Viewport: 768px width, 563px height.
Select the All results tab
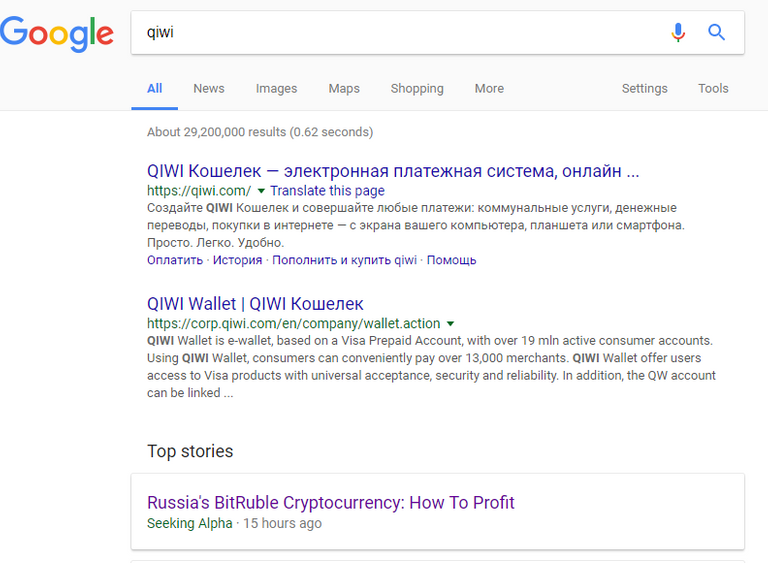point(154,88)
